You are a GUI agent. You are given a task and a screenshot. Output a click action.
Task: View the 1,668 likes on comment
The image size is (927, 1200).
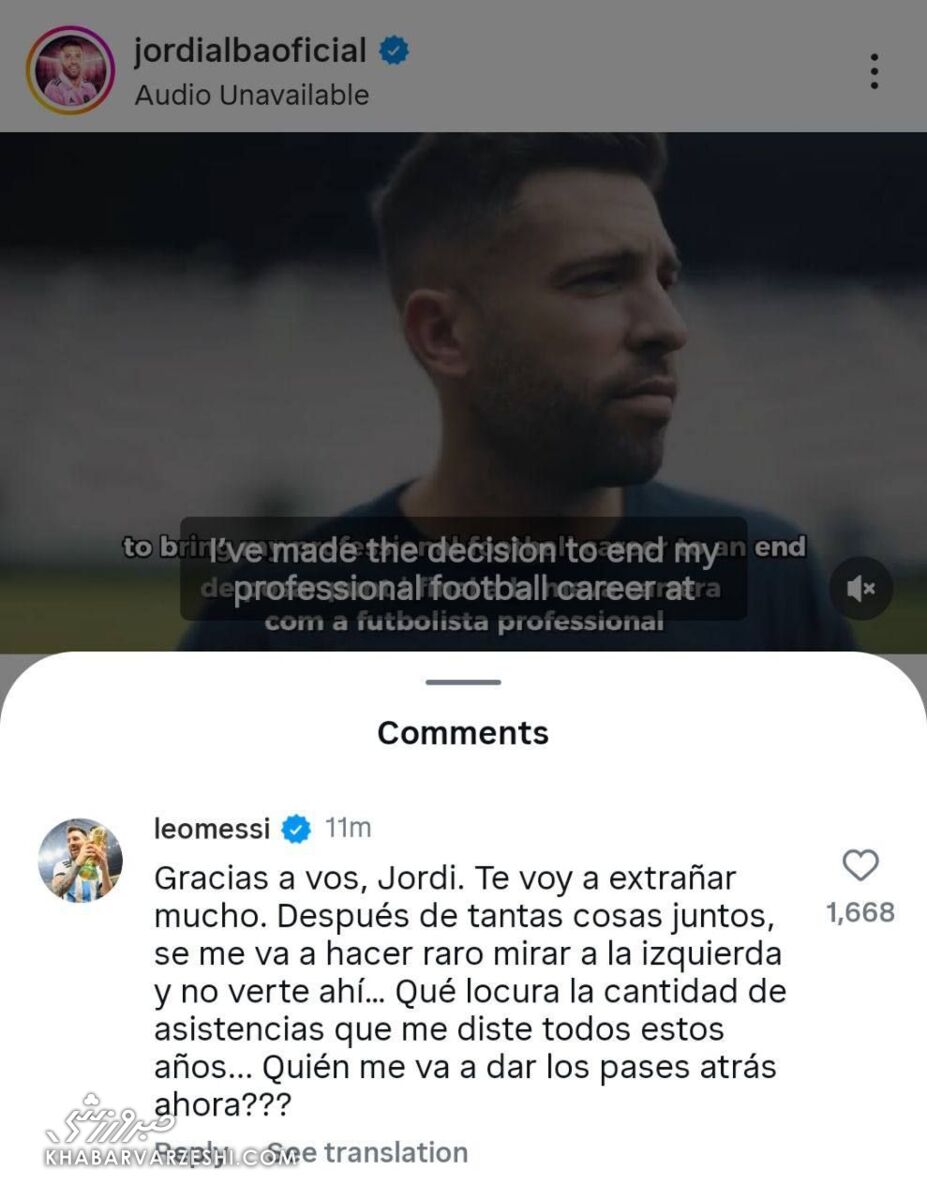[x=860, y=912]
